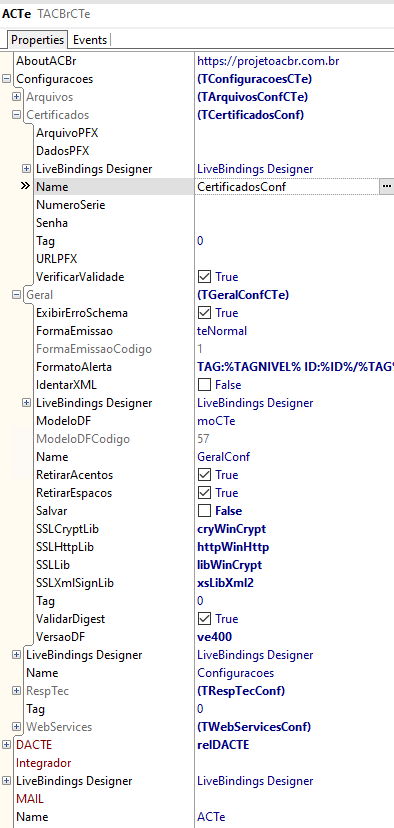Click the ACTe name value
Screen dimensions: 394x828
tap(211, 816)
